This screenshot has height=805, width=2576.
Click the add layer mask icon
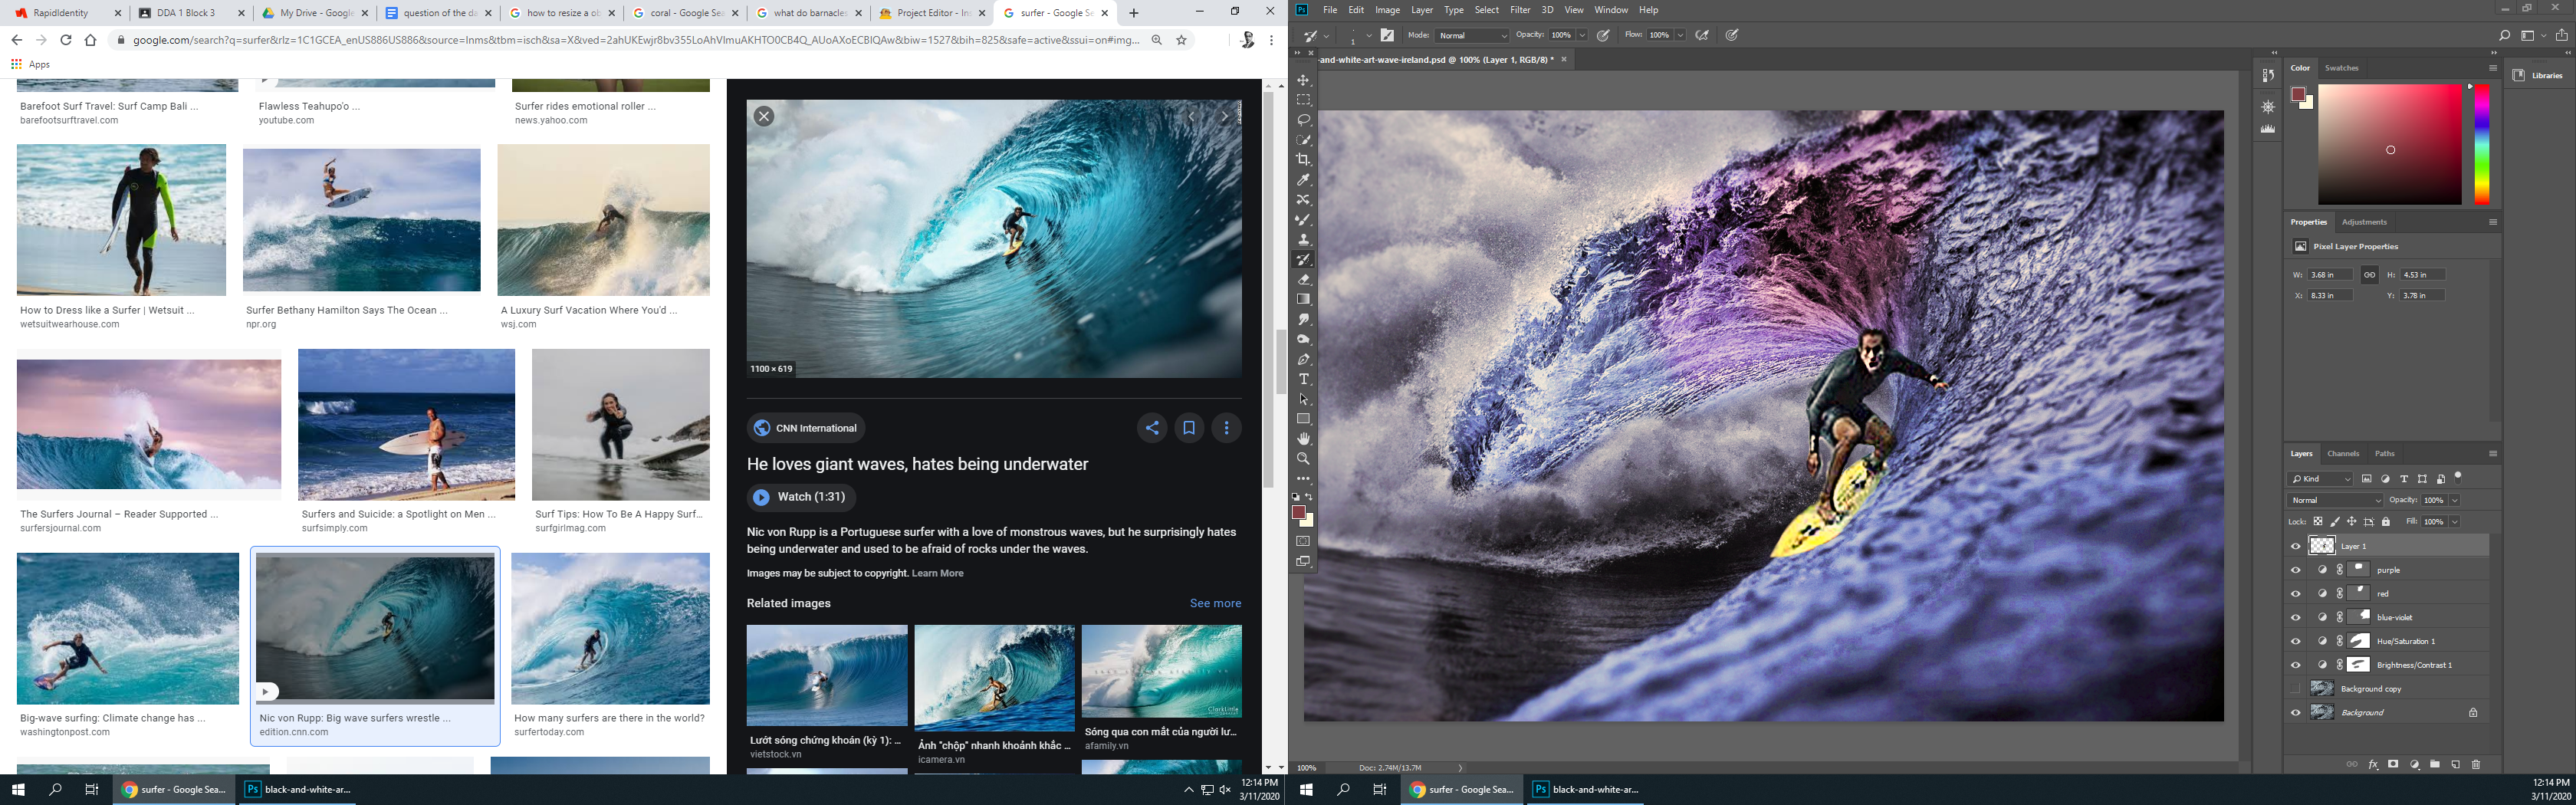point(2393,764)
